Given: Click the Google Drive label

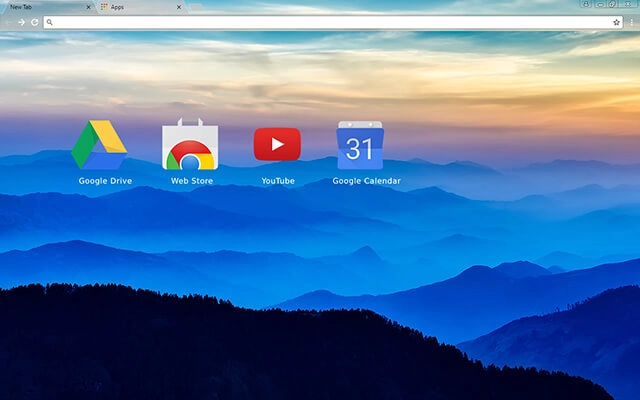Looking at the screenshot, I should pos(105,181).
